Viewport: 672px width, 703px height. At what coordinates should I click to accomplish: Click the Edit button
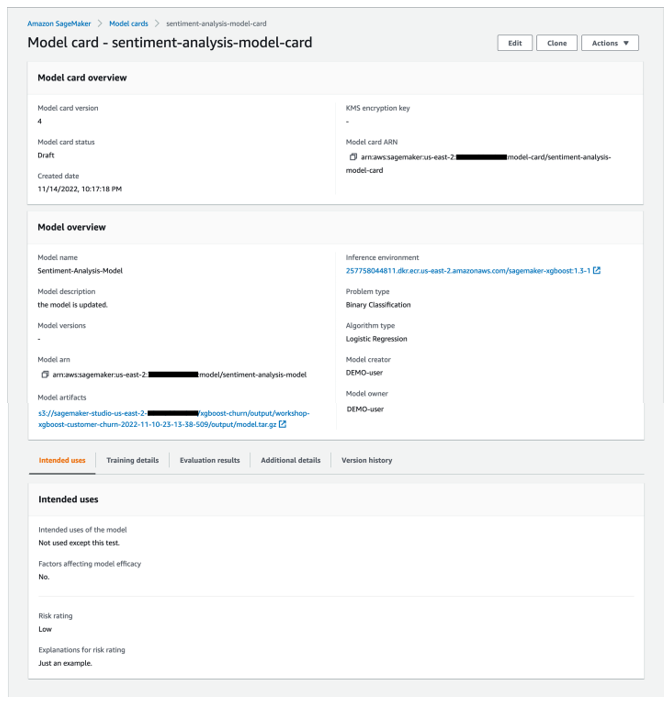click(515, 43)
